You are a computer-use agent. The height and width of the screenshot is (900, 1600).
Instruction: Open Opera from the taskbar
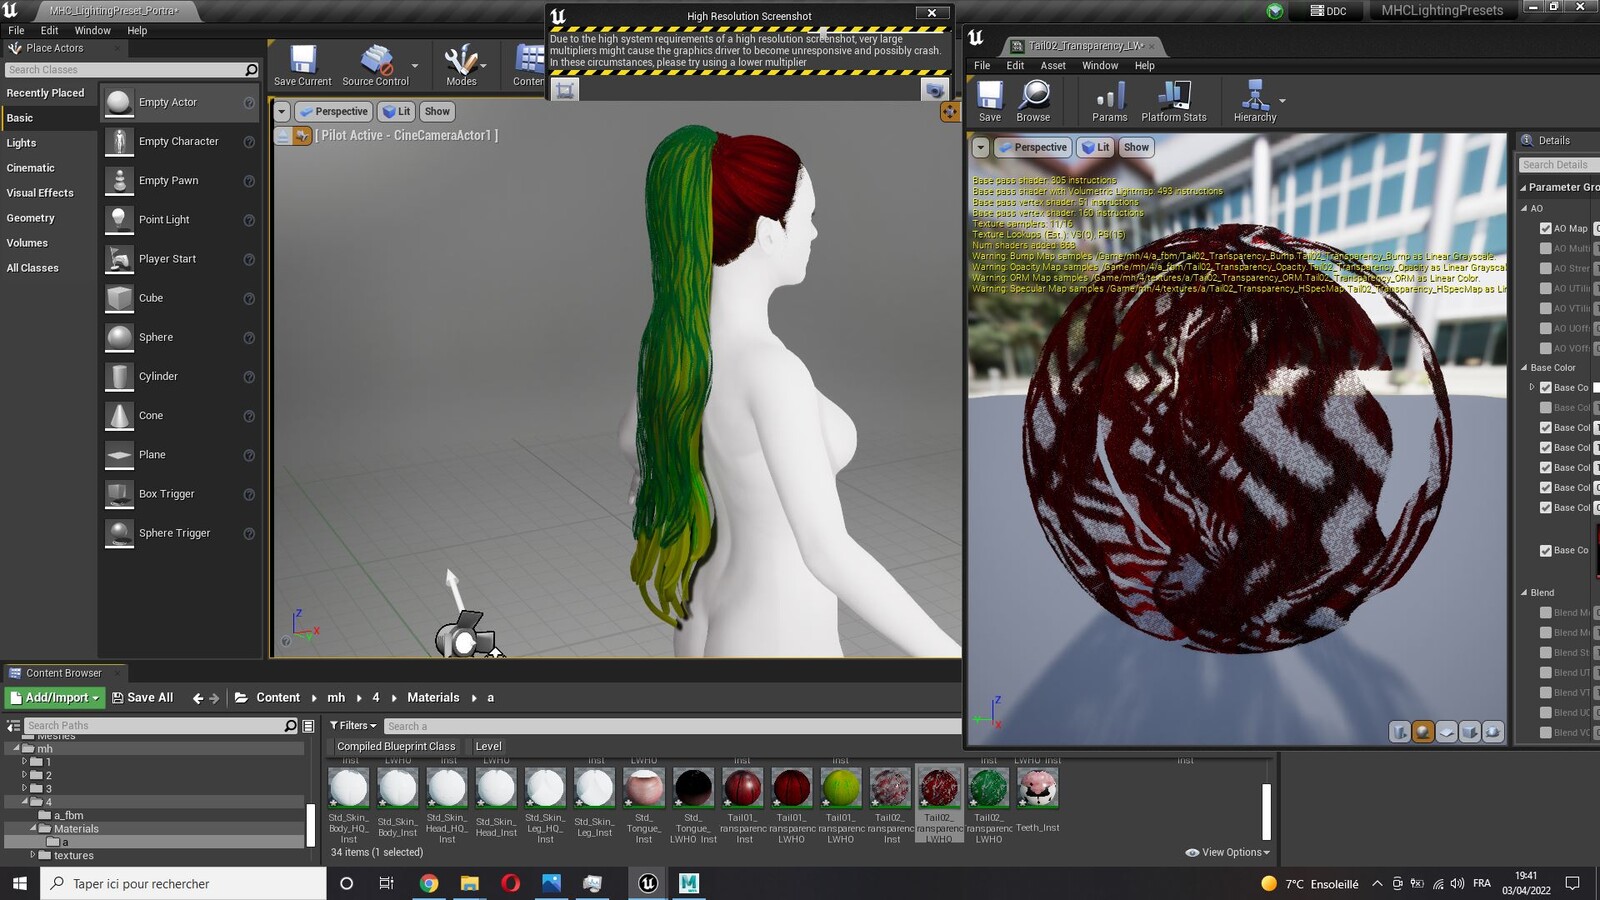coord(510,883)
